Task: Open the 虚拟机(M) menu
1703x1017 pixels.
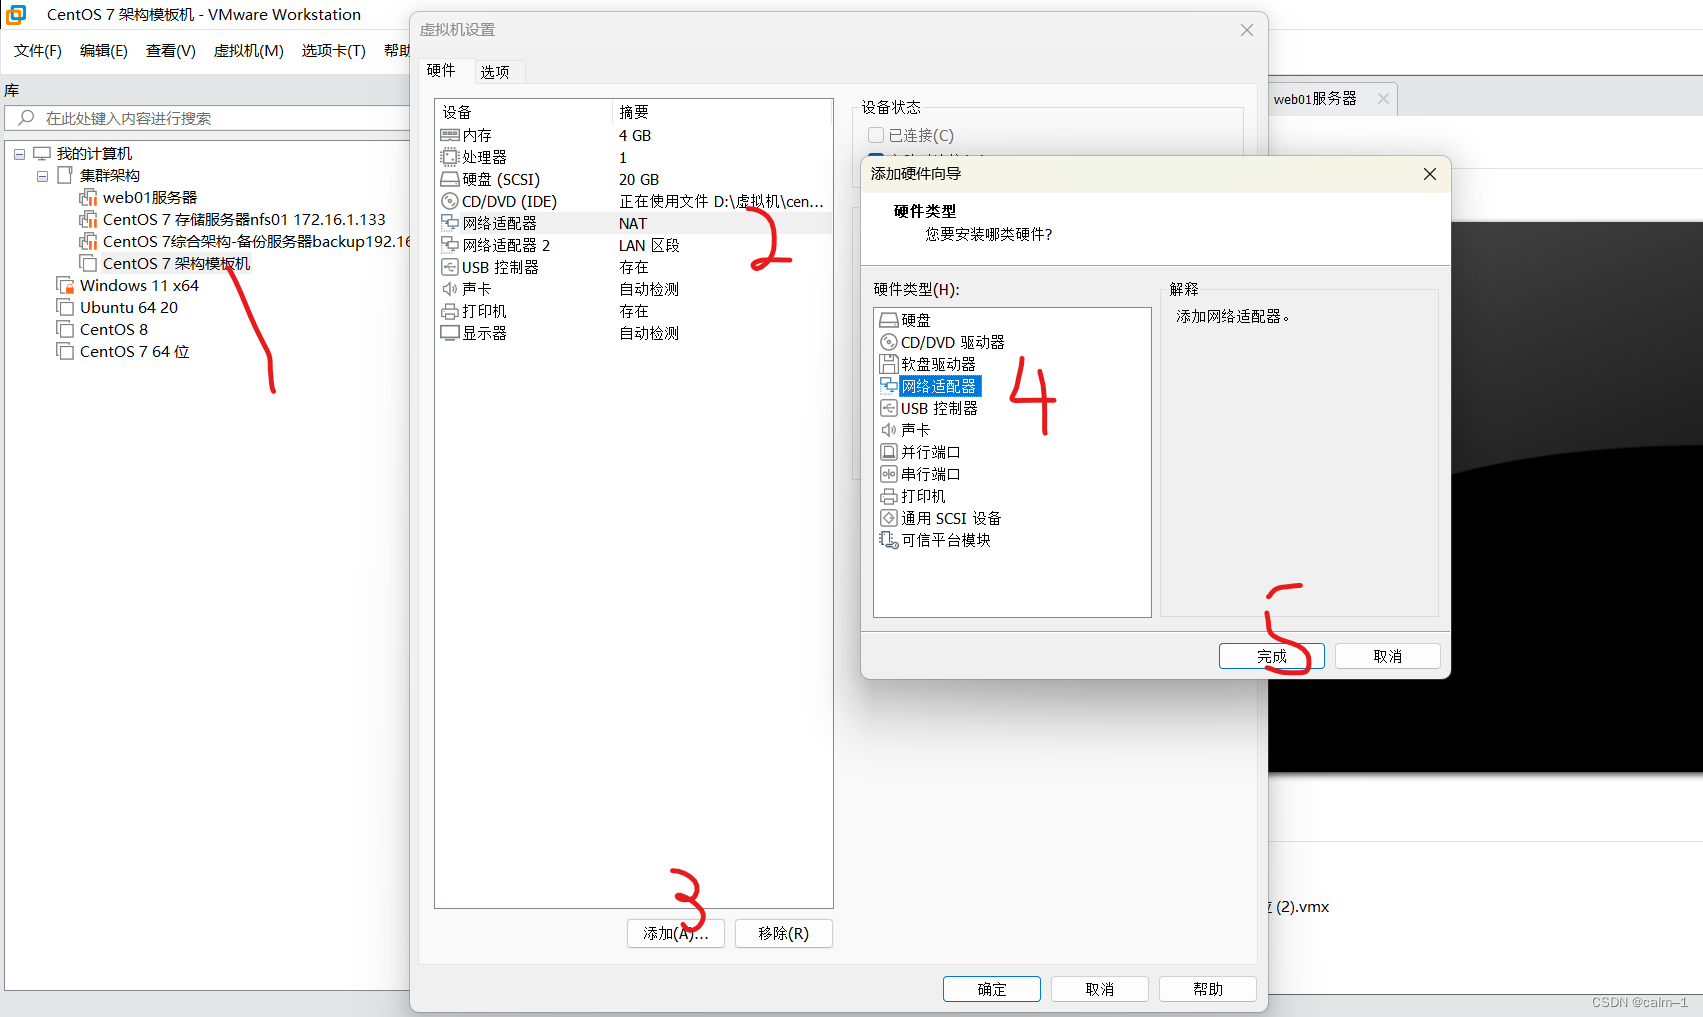Action: pos(249,51)
